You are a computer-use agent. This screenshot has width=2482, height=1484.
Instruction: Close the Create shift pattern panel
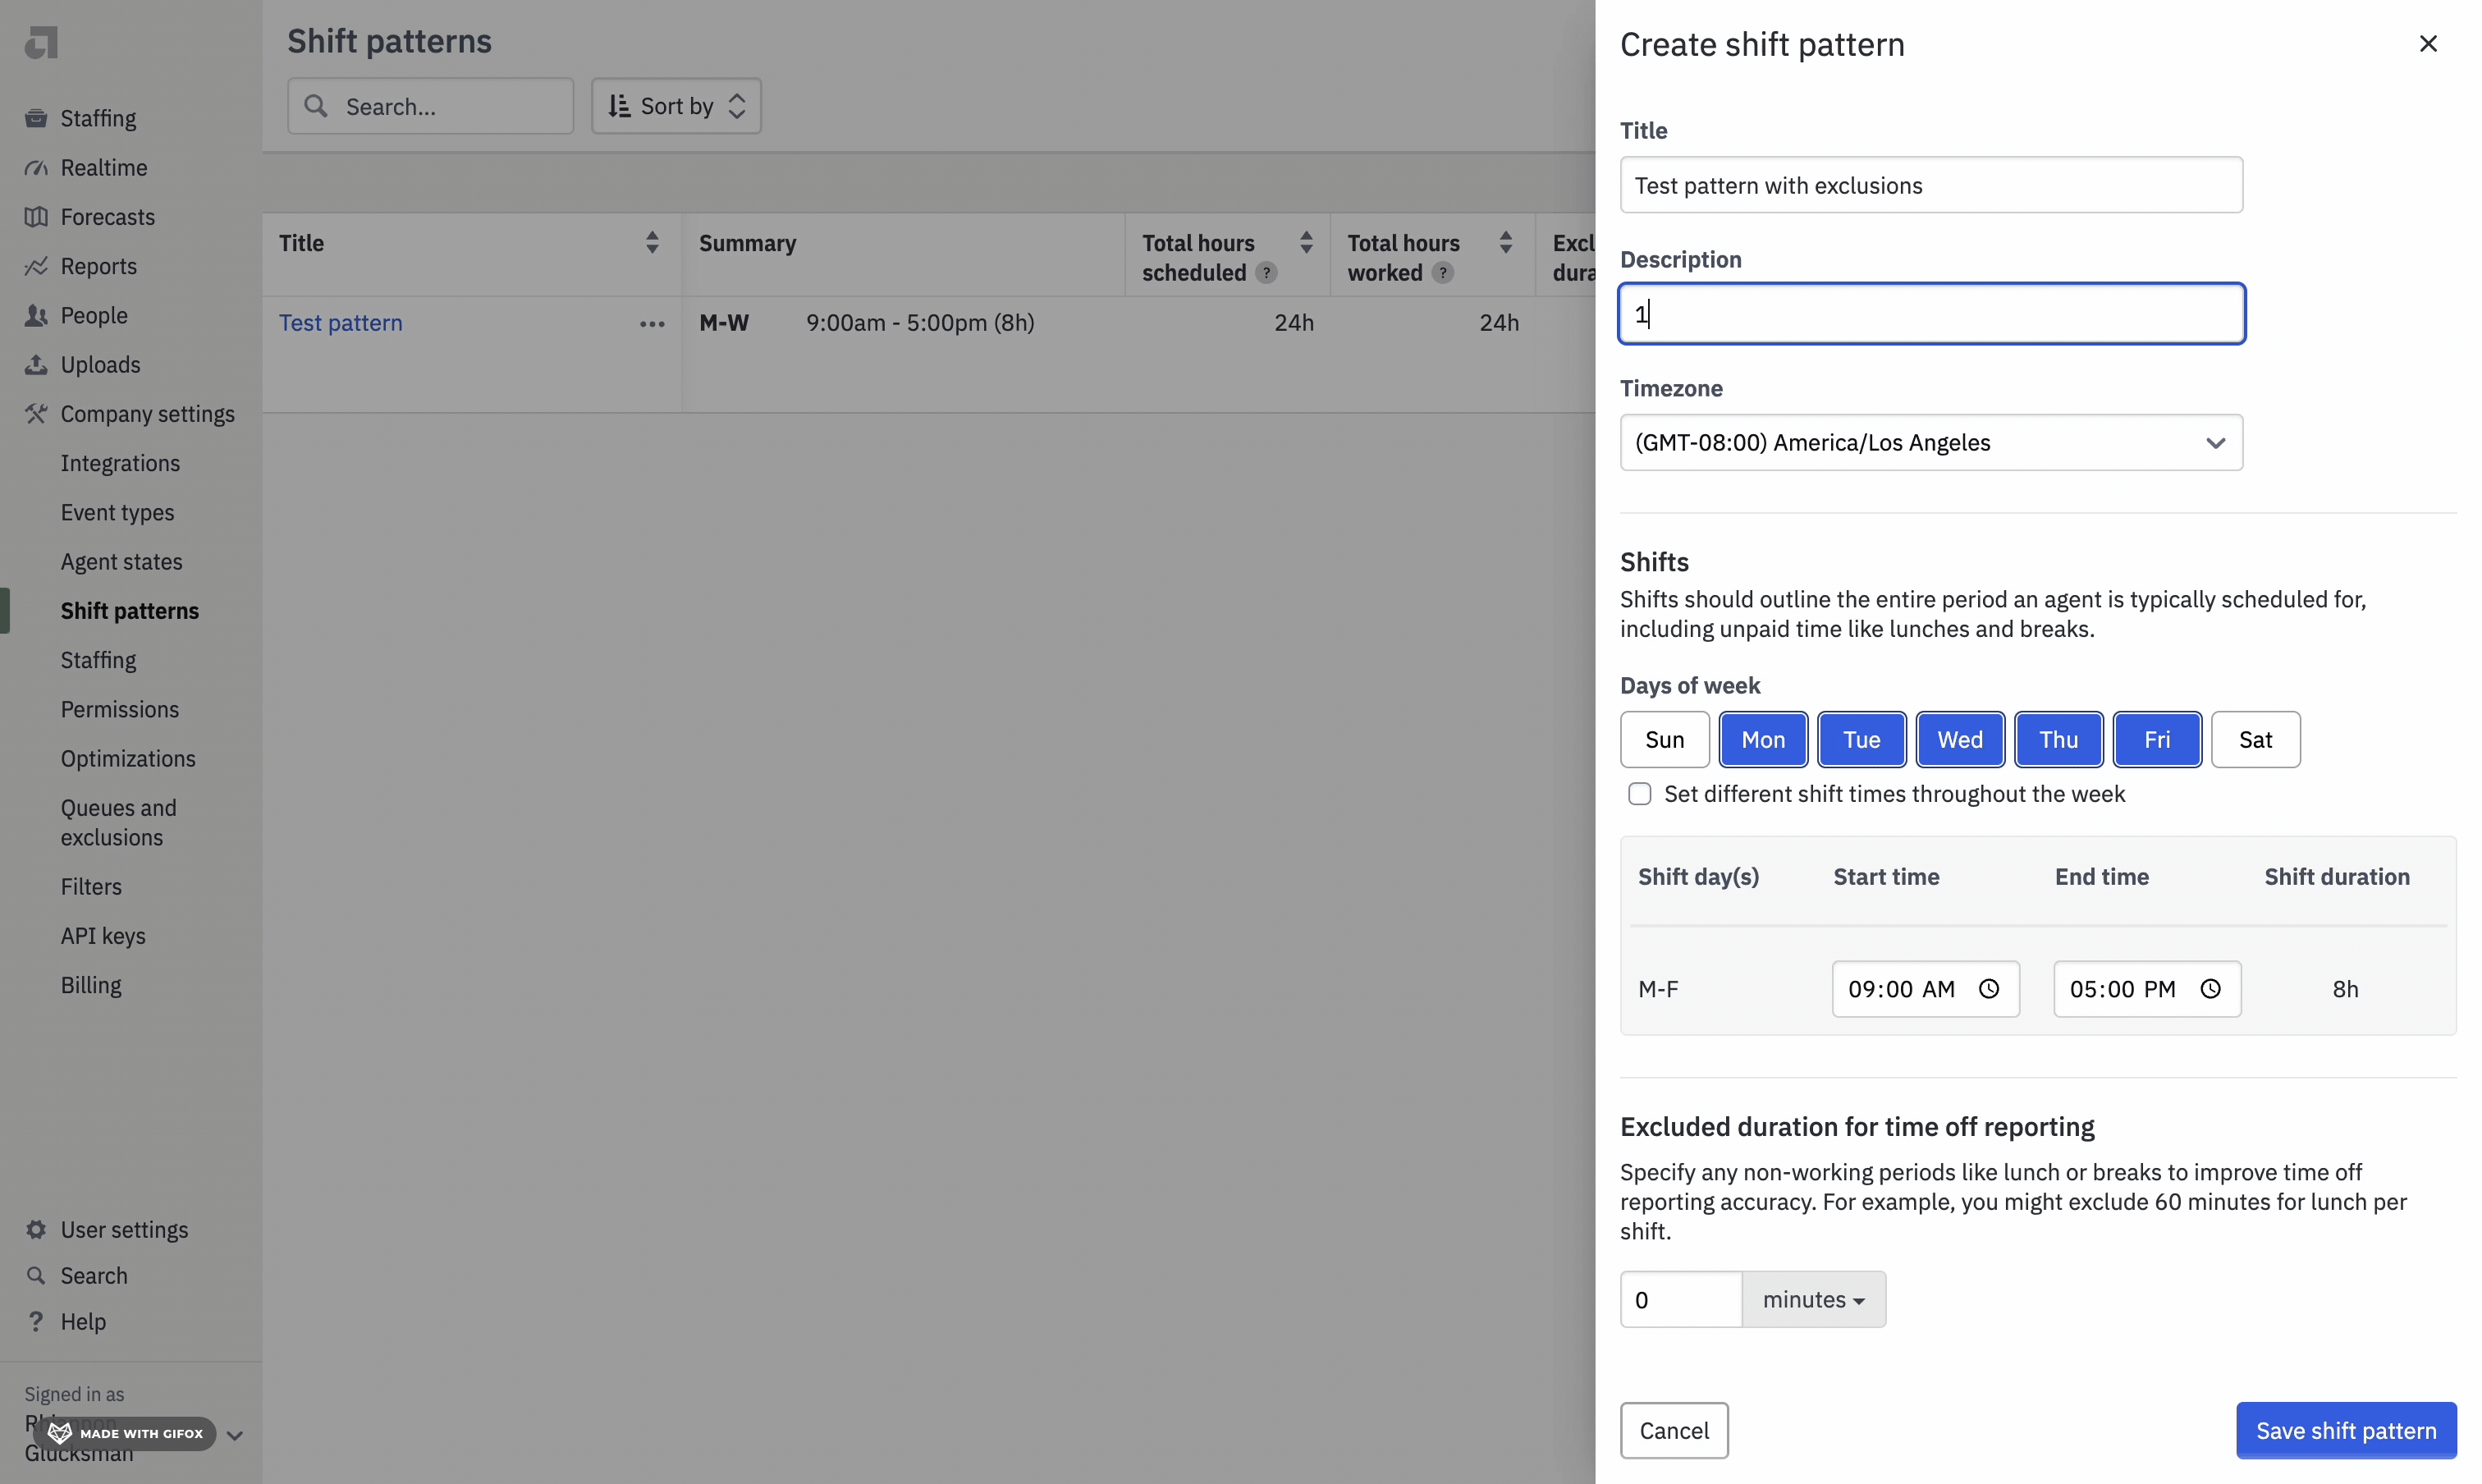click(x=2428, y=43)
